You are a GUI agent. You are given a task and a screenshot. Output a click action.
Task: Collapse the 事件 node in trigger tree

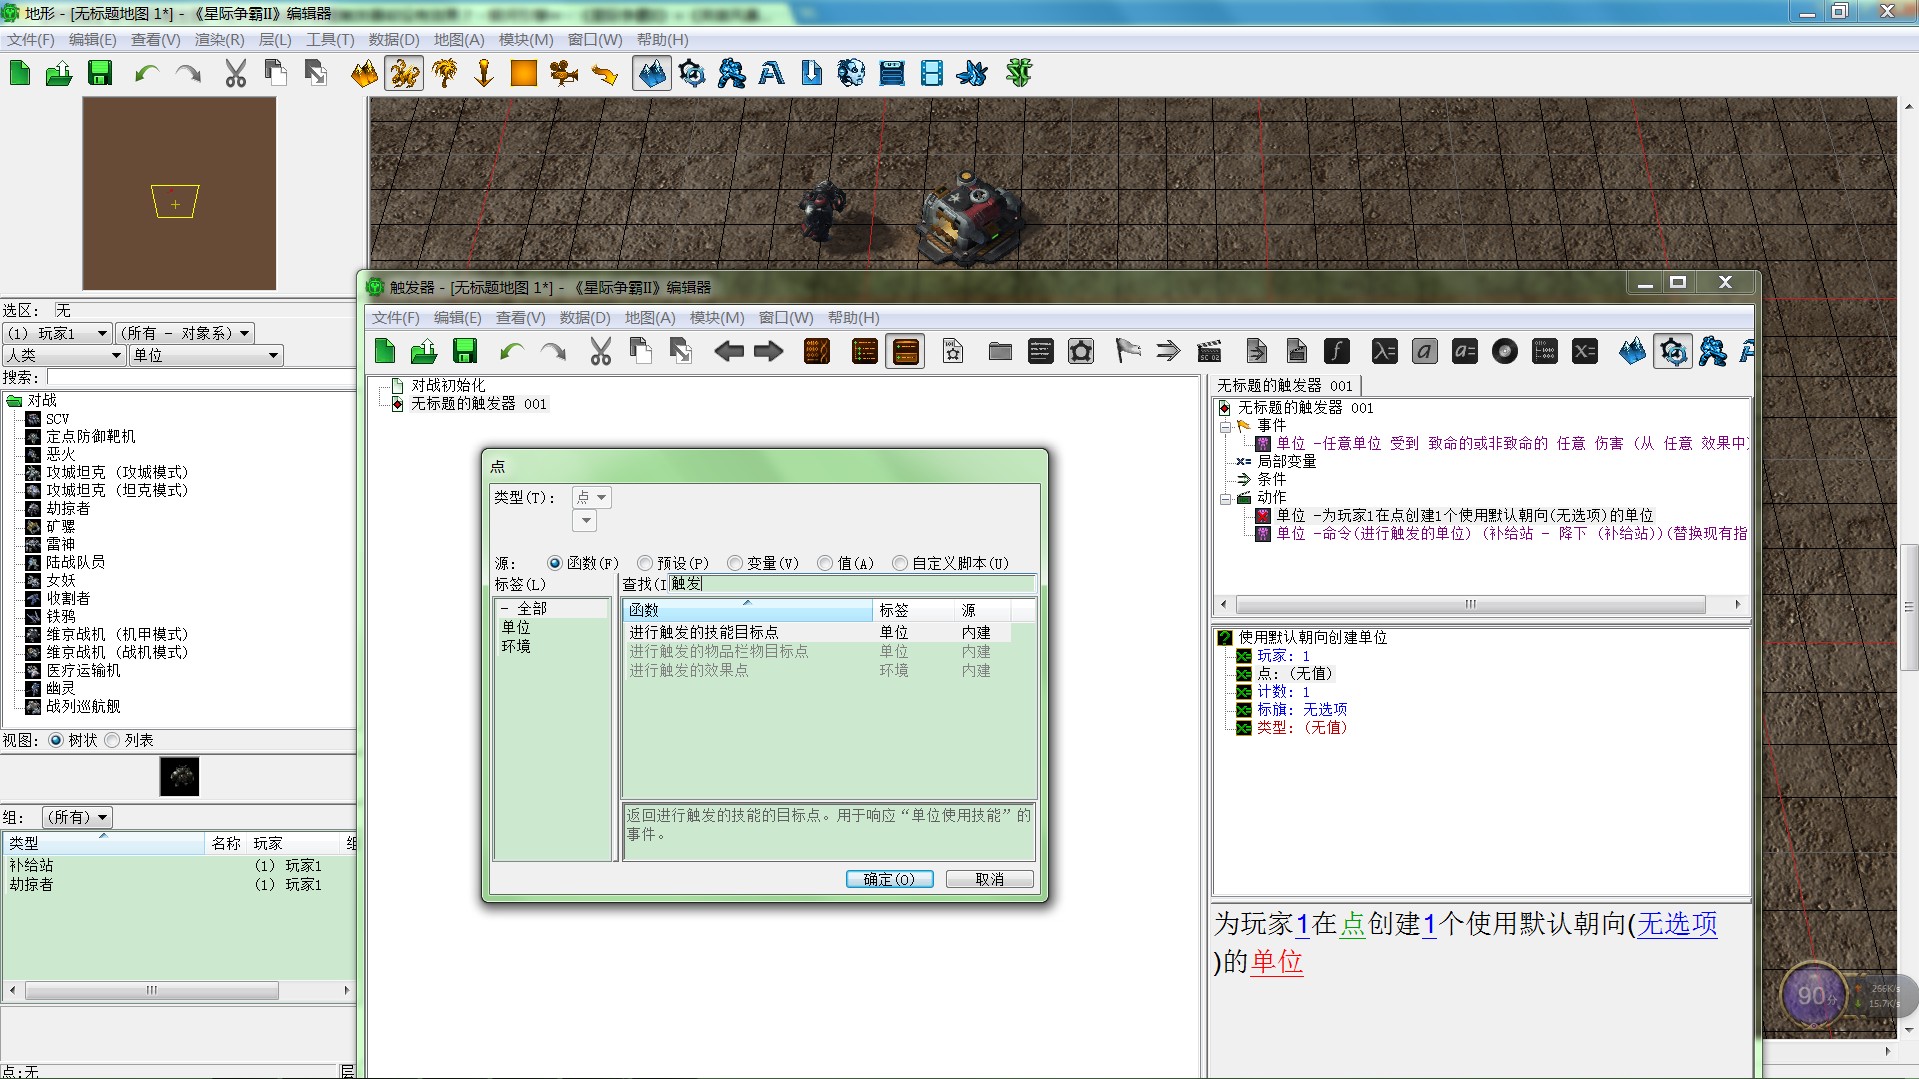tap(1225, 426)
